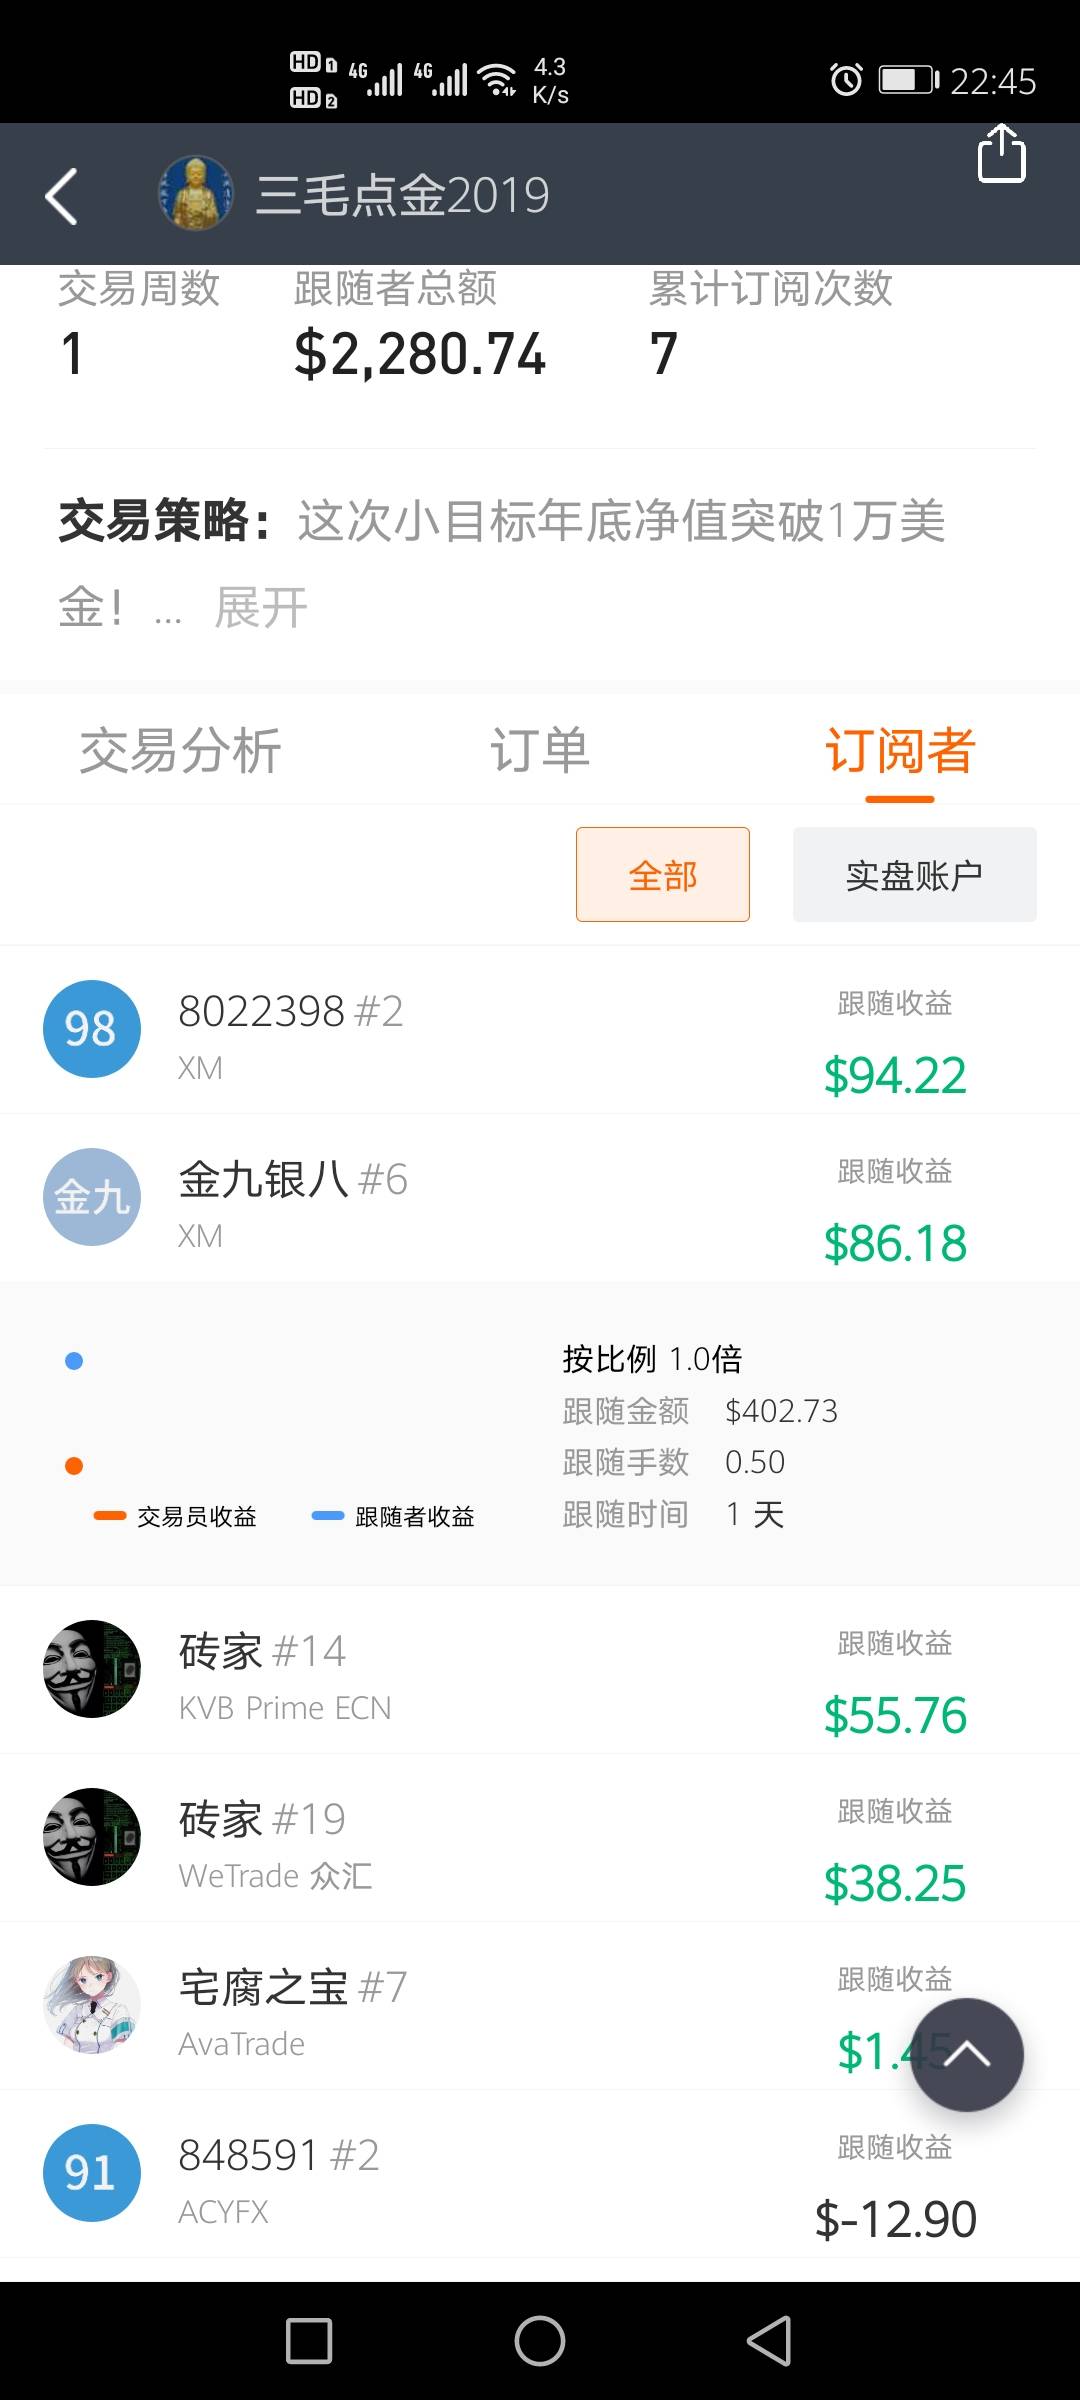Switch to the 订单 tab
This screenshot has height=2400, width=1080.
(x=540, y=750)
